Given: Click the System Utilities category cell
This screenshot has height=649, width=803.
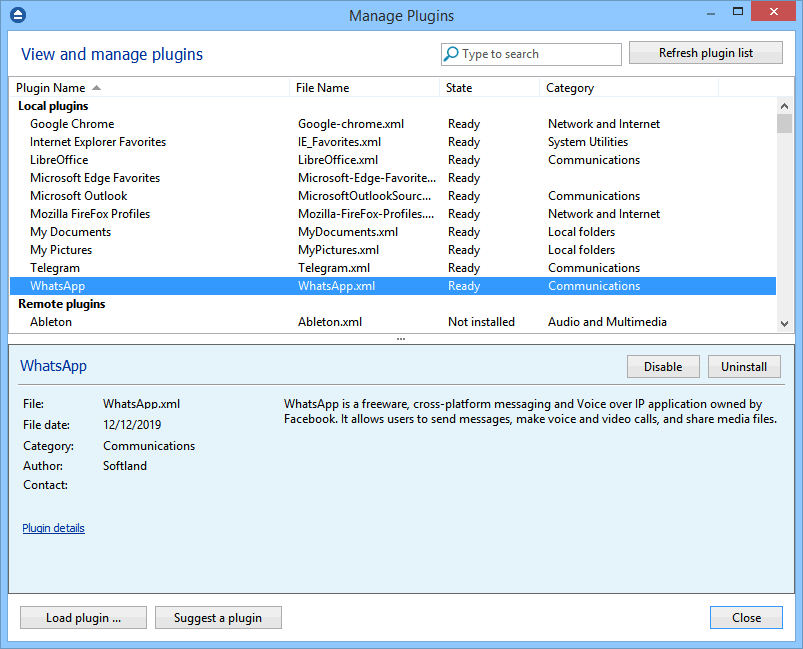Looking at the screenshot, I should pyautogui.click(x=588, y=142).
